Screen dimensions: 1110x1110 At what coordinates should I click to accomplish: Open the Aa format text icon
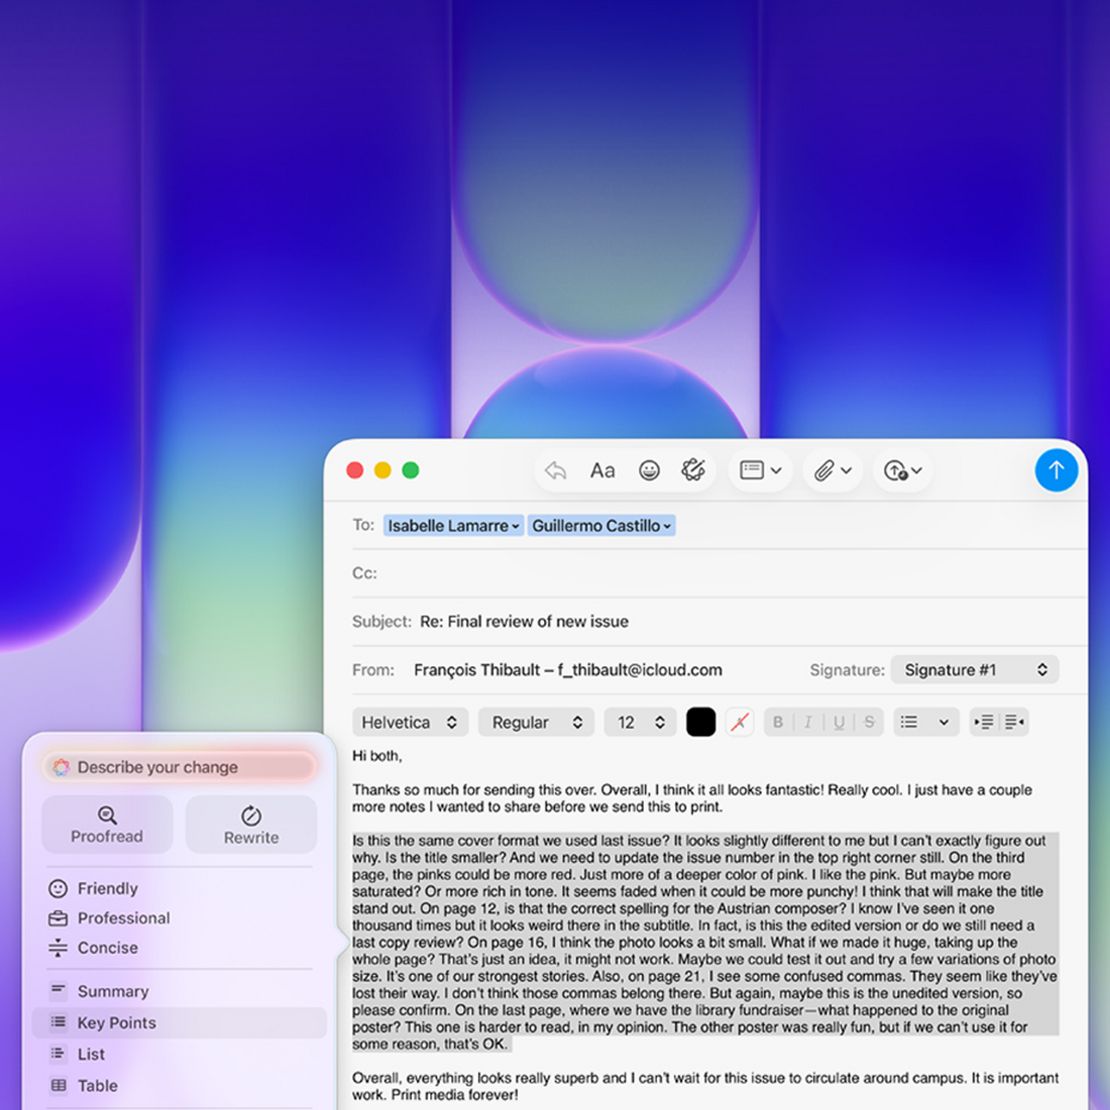[x=602, y=471]
